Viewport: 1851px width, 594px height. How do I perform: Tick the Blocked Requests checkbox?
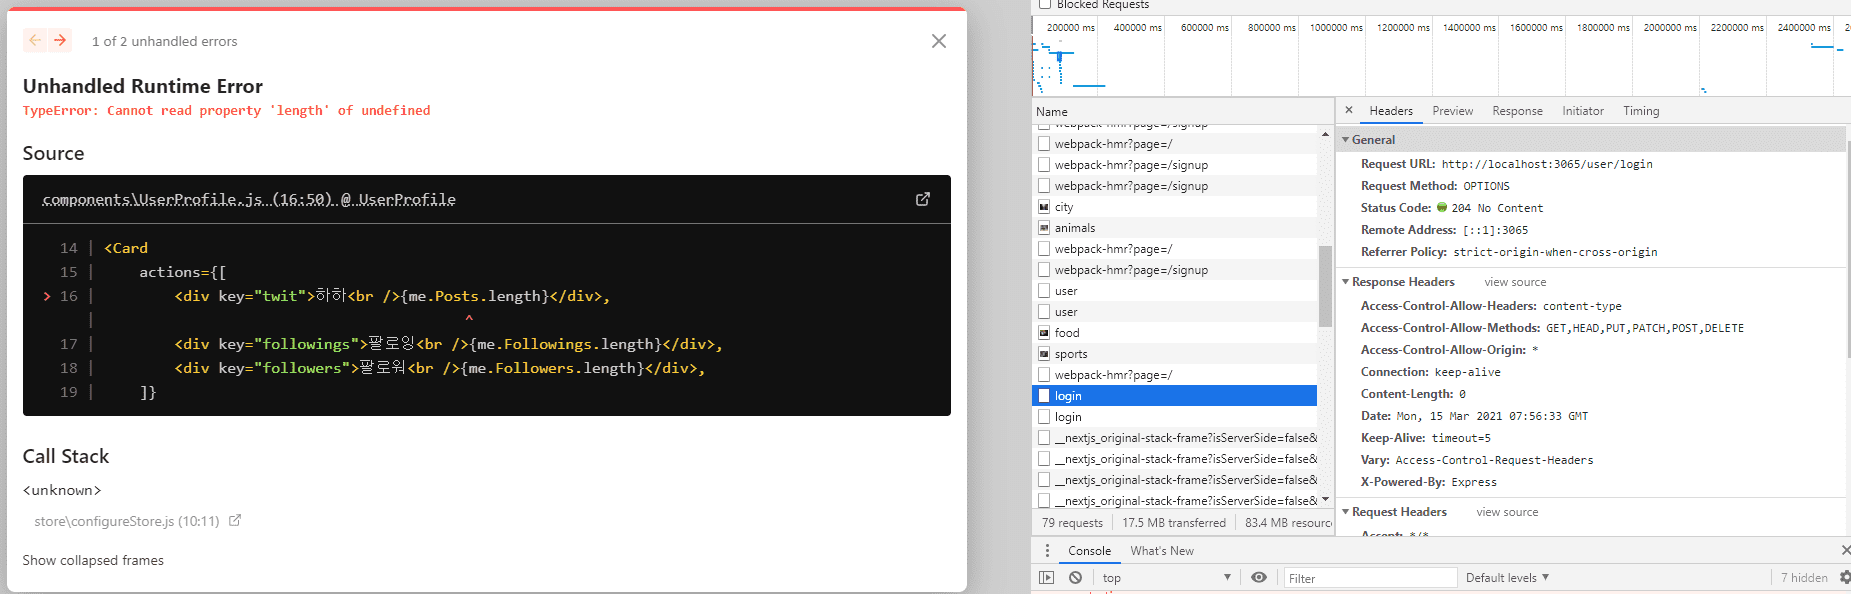click(1045, 5)
